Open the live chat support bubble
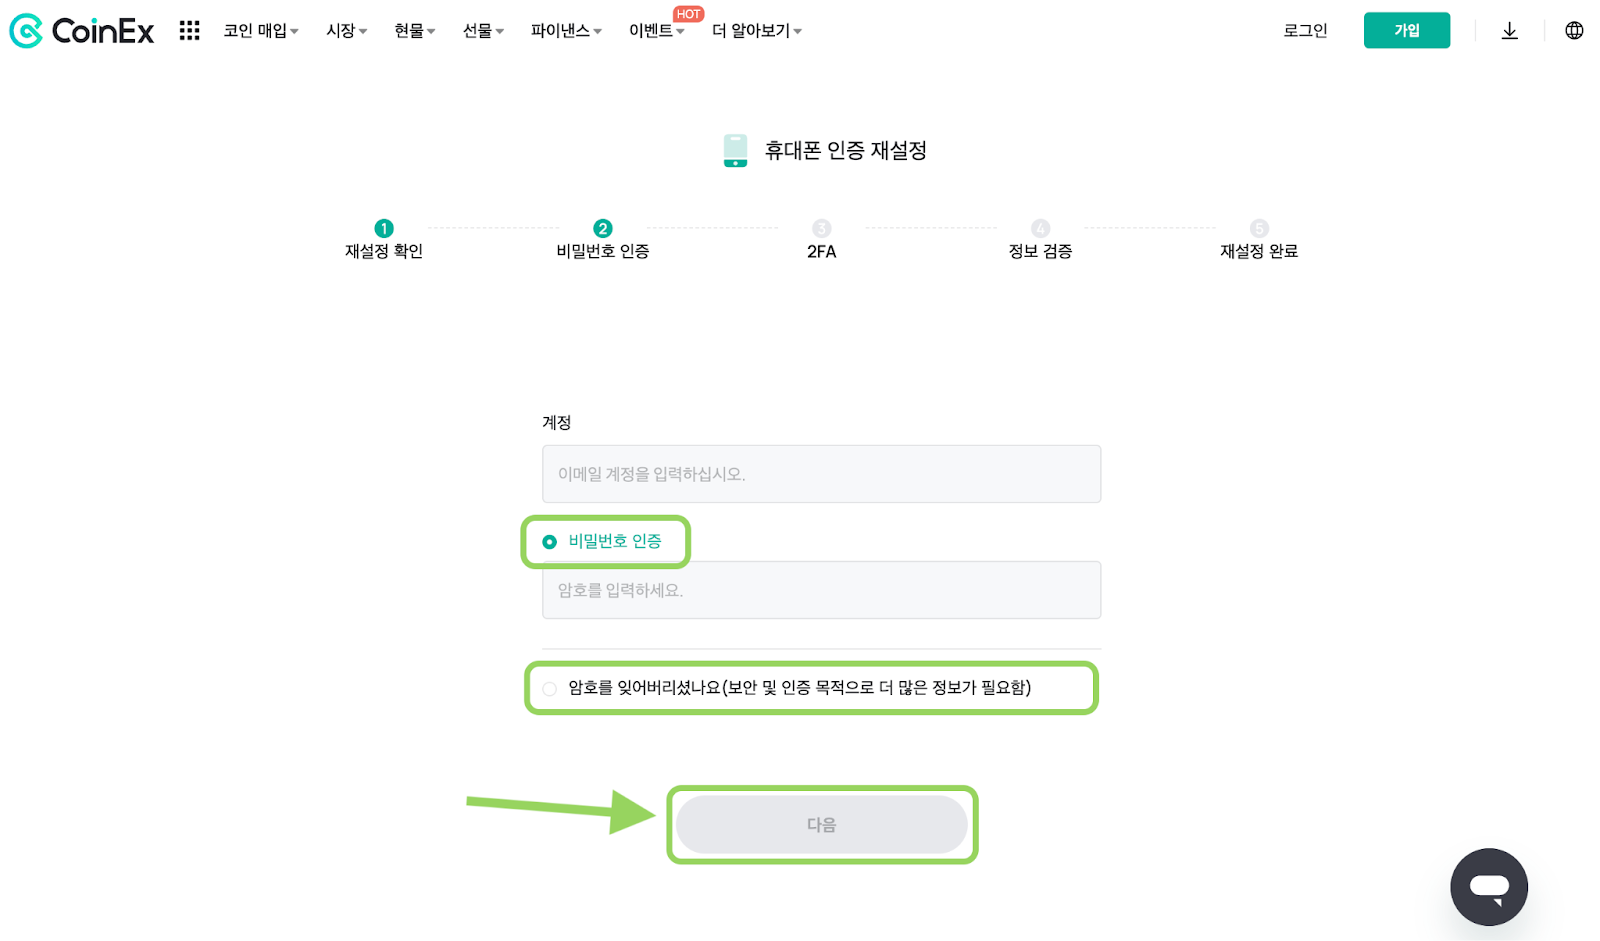1600x941 pixels. pos(1489,887)
